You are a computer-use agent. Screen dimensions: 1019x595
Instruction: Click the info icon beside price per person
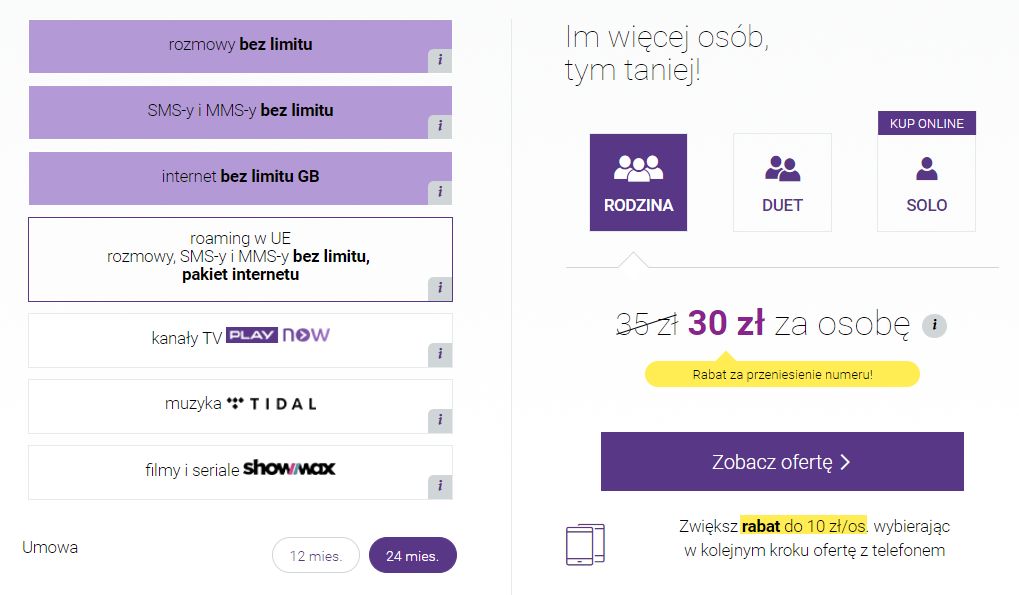click(x=935, y=325)
